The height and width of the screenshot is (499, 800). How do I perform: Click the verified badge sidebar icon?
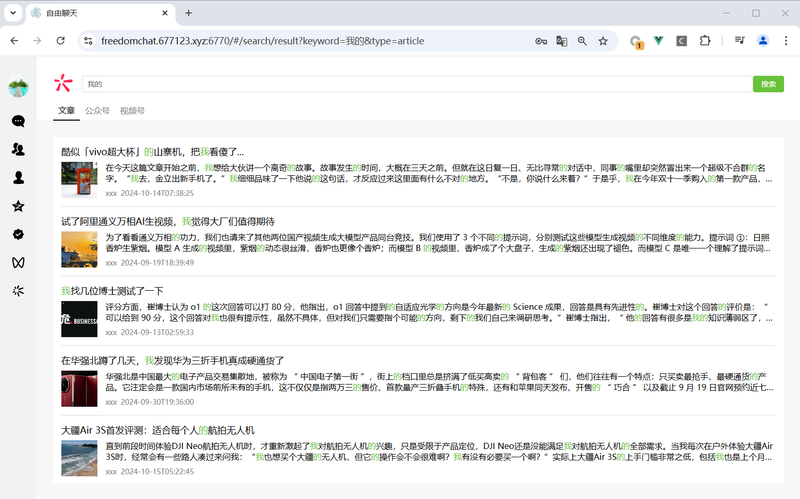click(x=18, y=234)
